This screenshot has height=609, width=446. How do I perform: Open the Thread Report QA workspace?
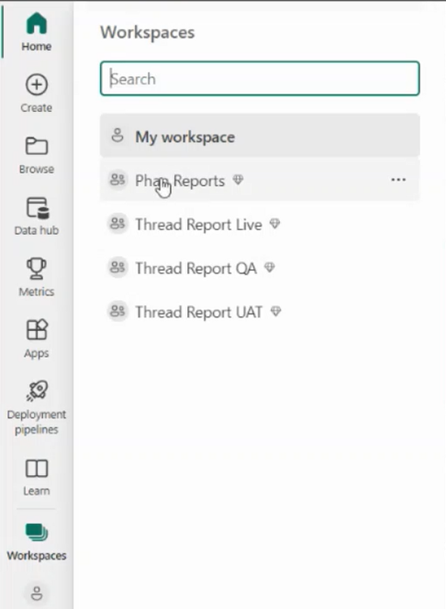260,268
